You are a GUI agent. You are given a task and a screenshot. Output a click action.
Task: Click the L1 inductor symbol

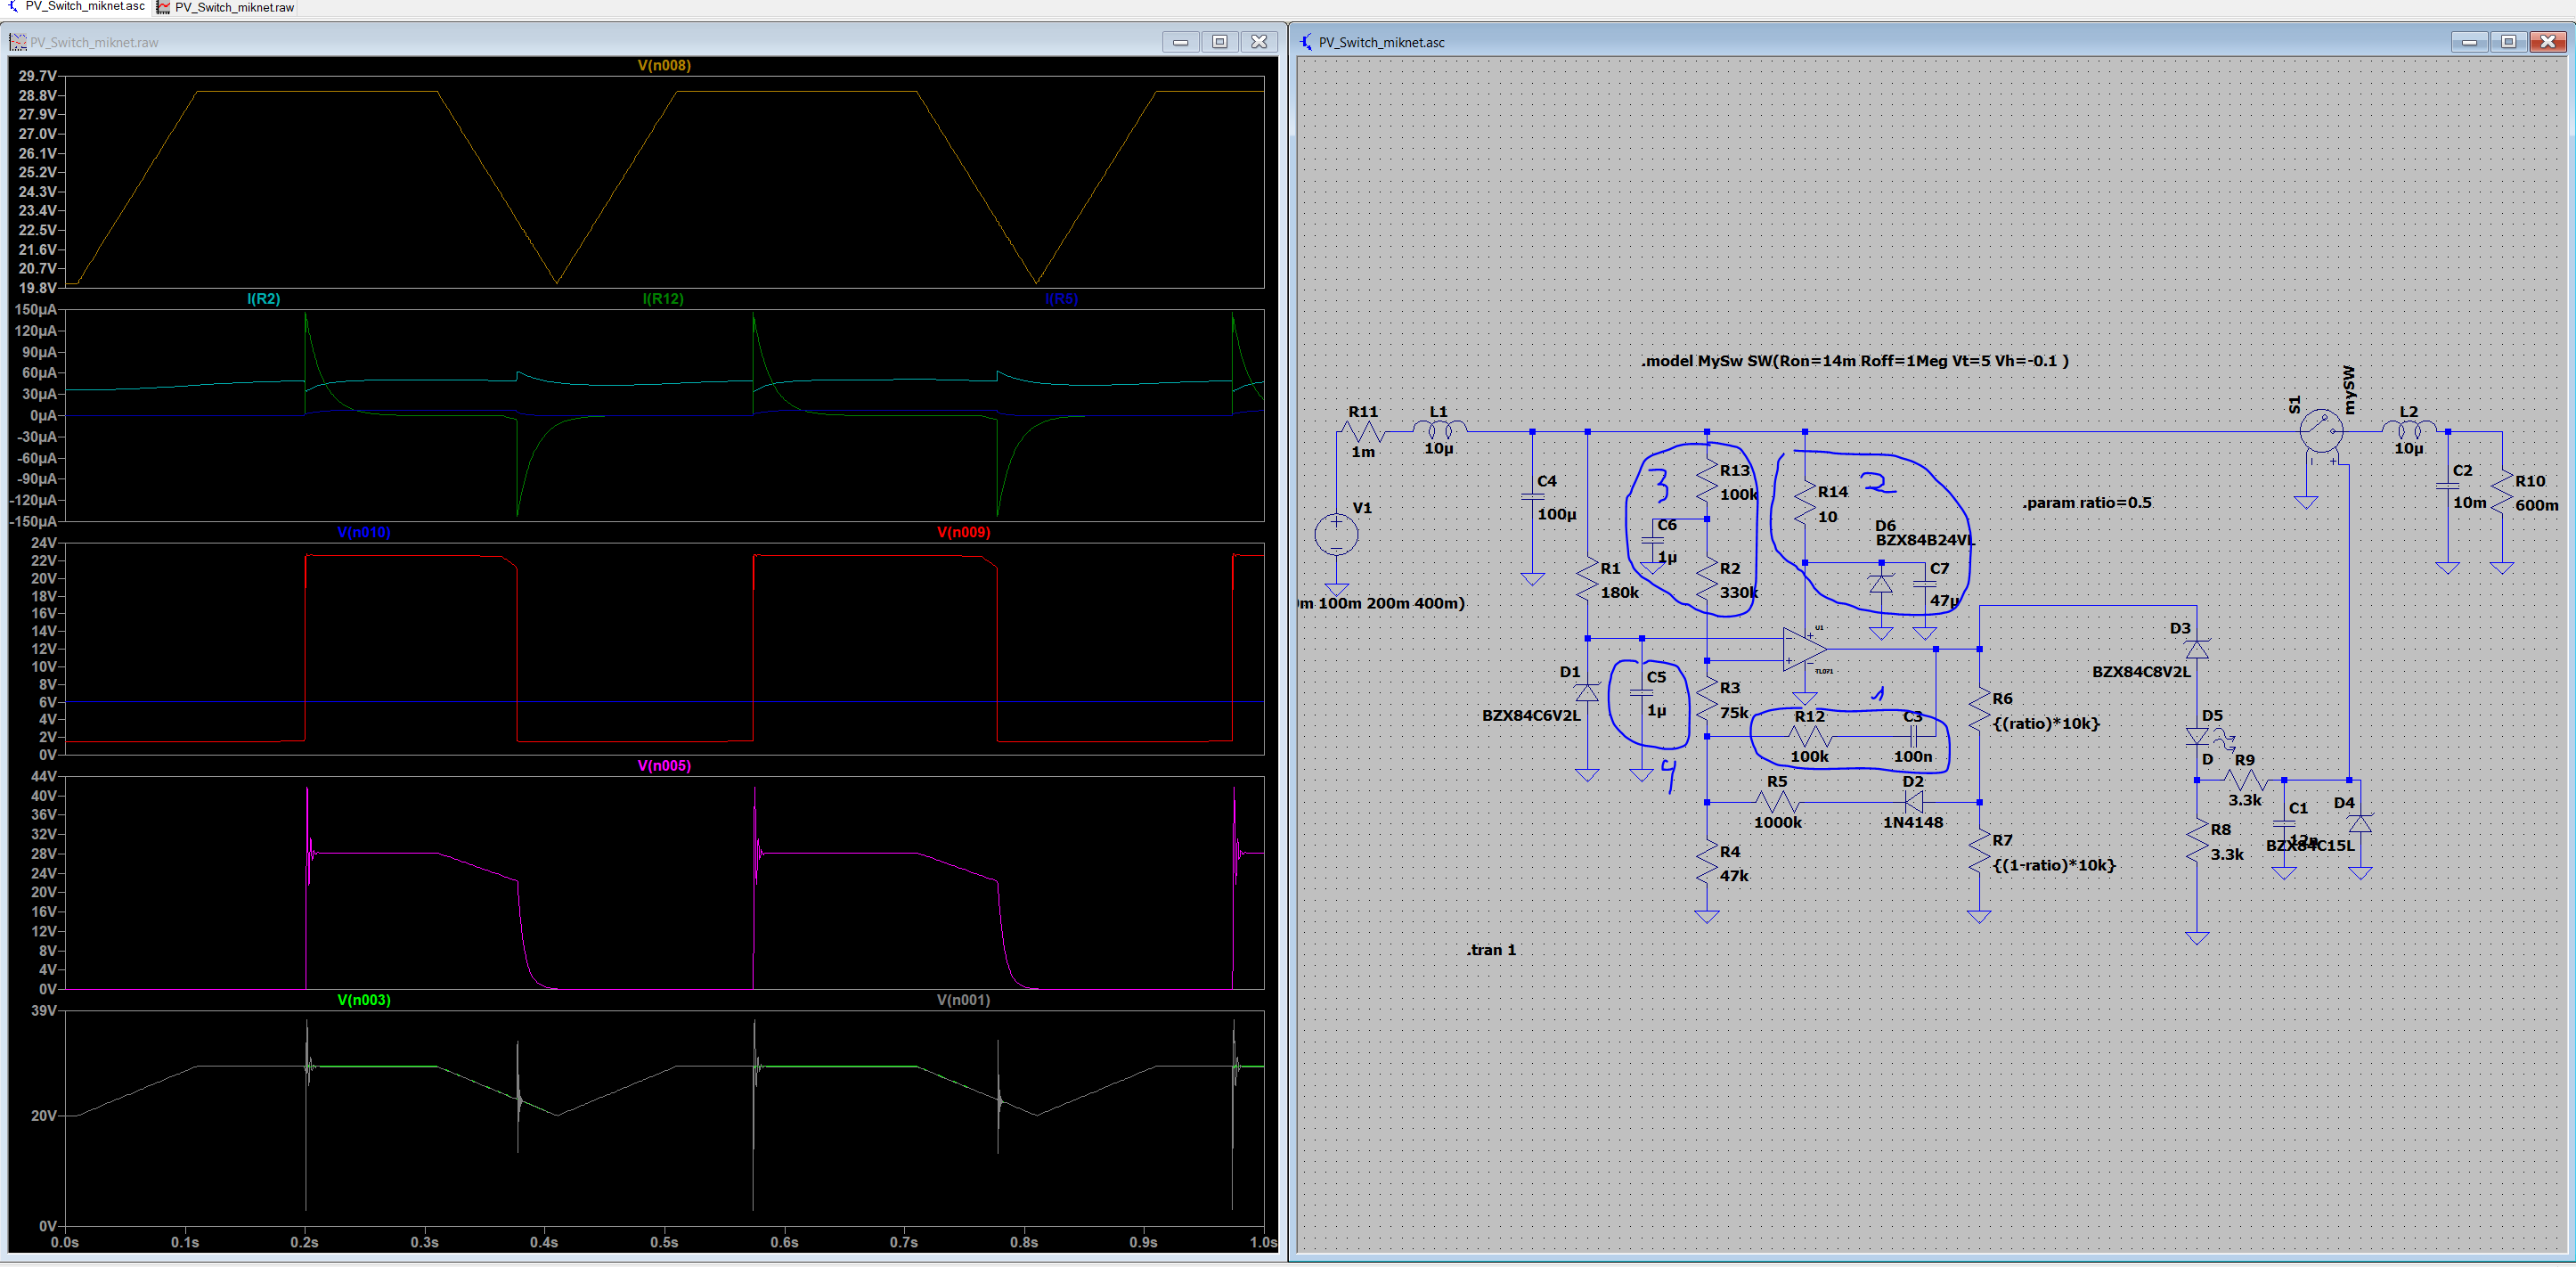(x=1439, y=429)
